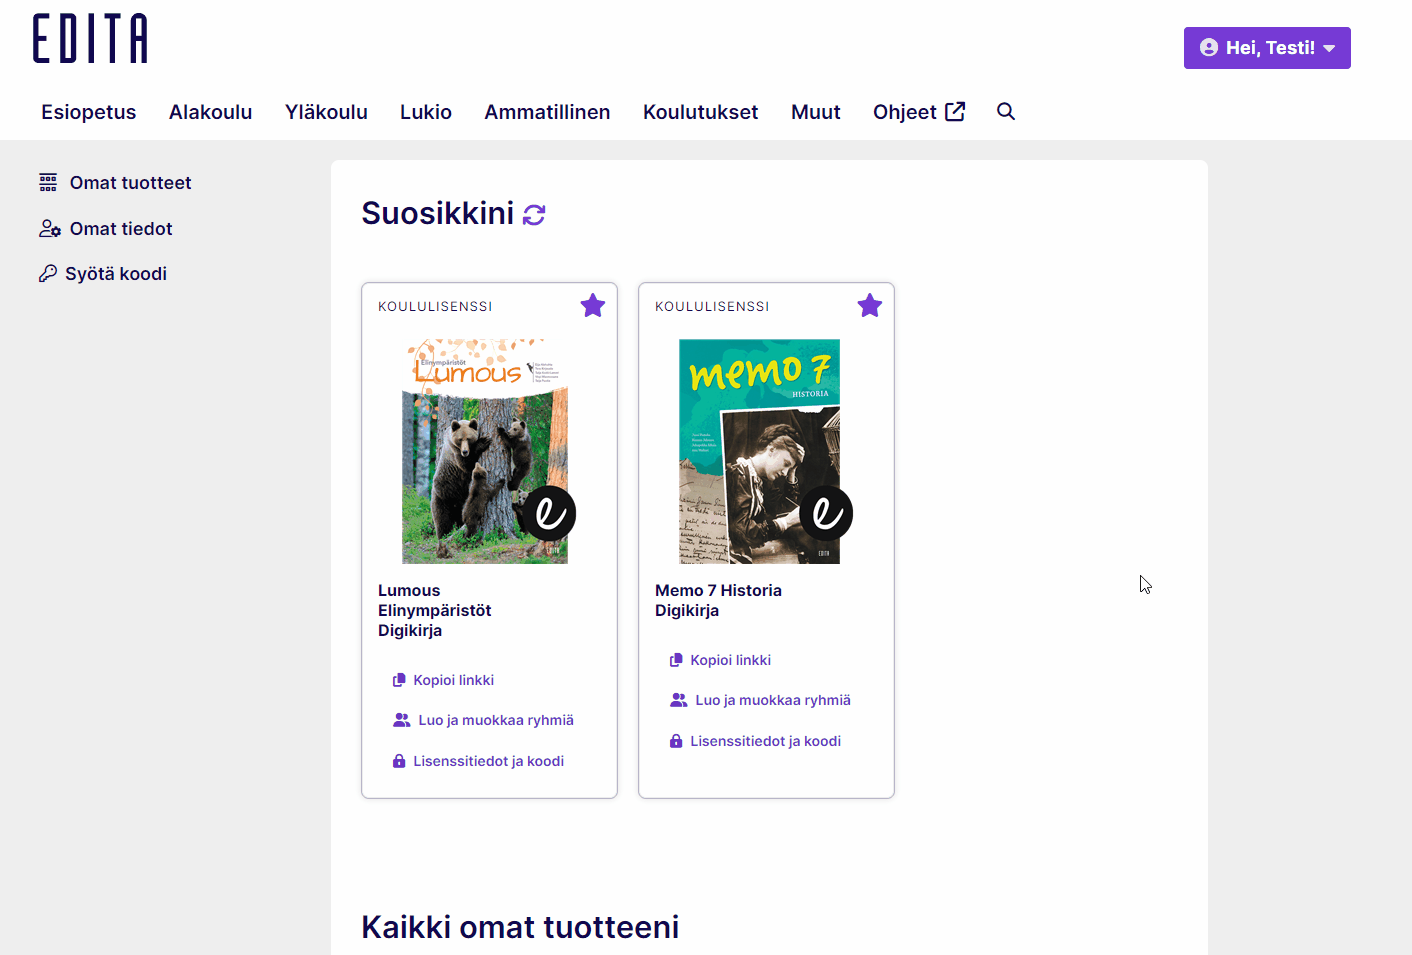
Task: Open the Ammatillinen menu item
Action: click(x=547, y=112)
